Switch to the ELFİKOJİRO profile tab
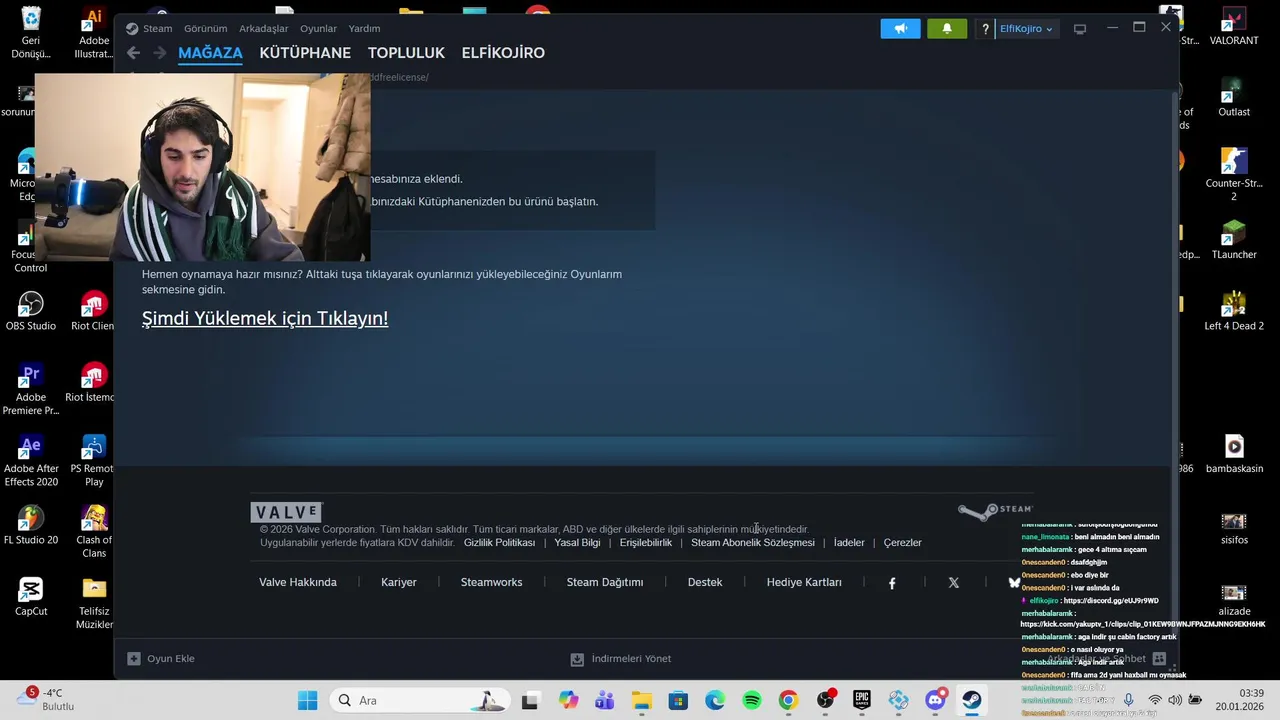This screenshot has width=1280, height=720. pyautogui.click(x=503, y=53)
